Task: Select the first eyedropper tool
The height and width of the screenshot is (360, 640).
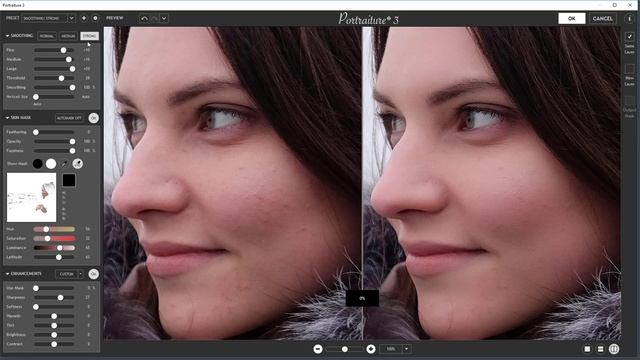Action: point(64,164)
